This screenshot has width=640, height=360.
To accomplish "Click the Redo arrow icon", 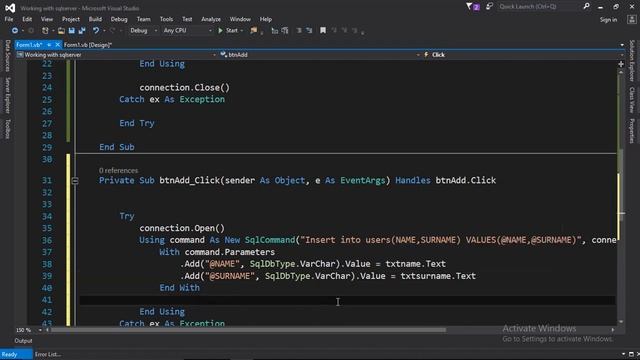I will [x=112, y=31].
